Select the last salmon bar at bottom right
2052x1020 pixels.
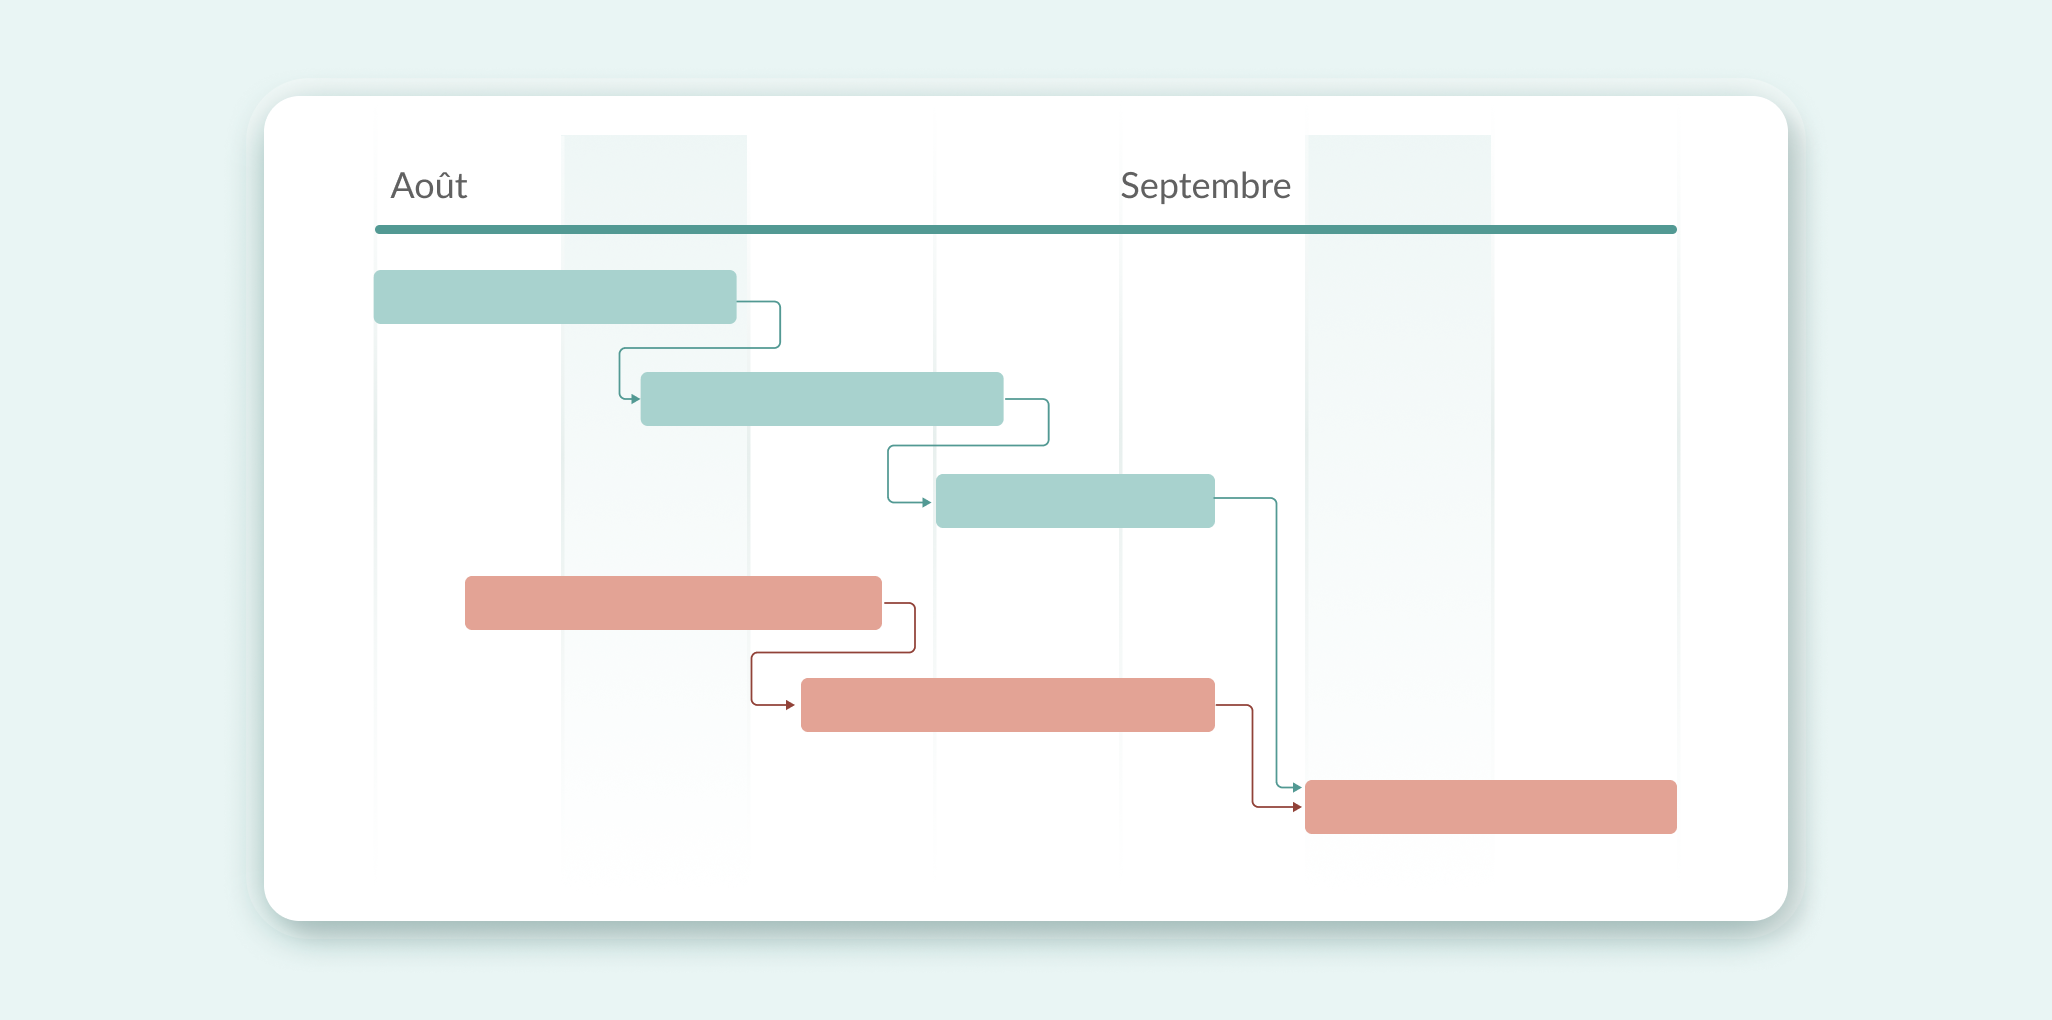(1490, 807)
